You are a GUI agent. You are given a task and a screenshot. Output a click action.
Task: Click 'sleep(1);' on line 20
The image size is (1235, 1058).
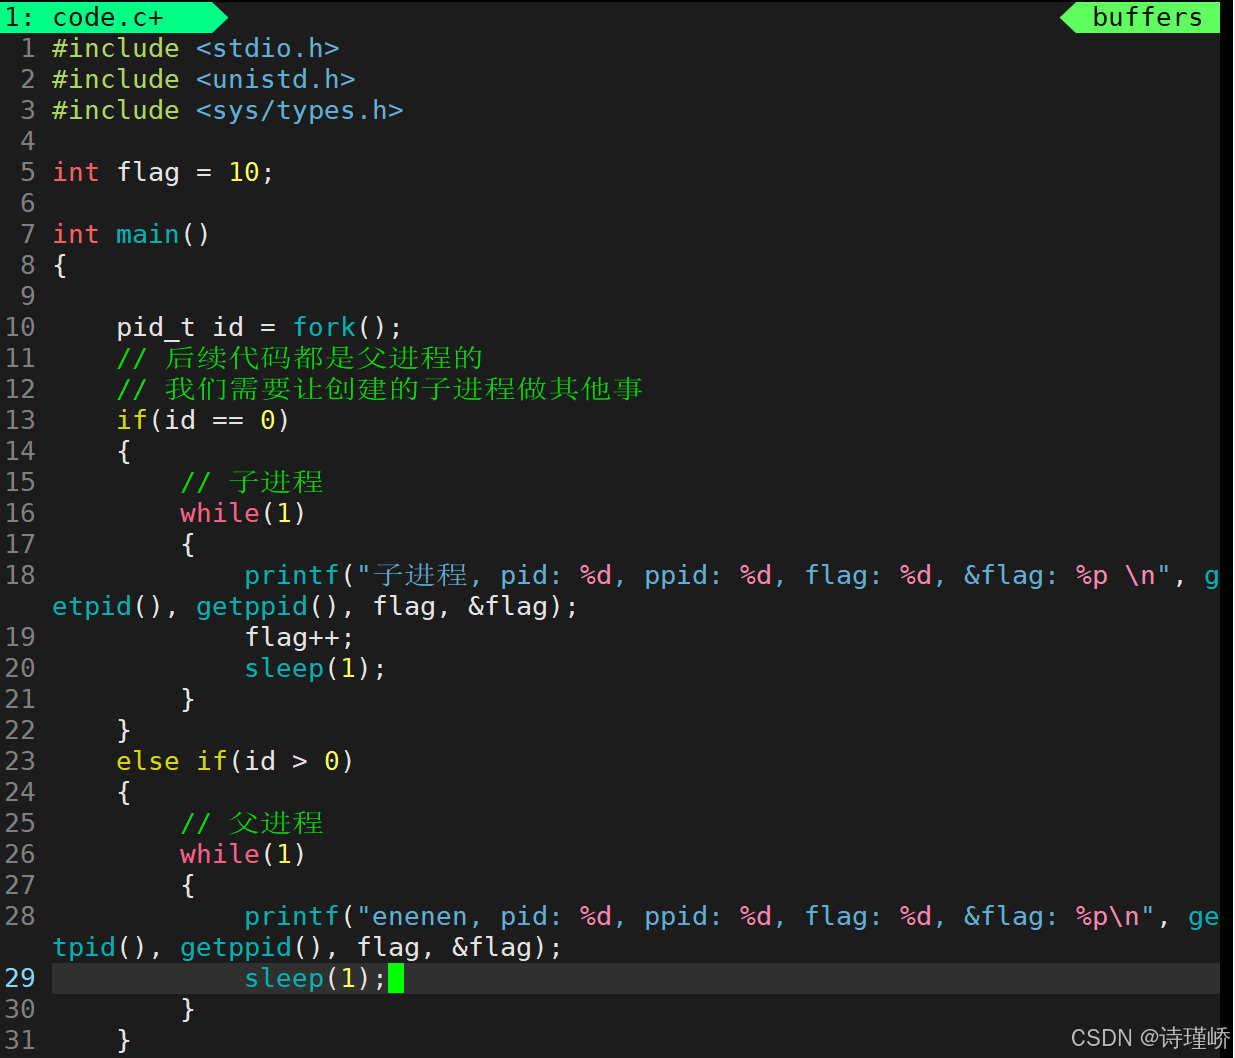click(315, 668)
